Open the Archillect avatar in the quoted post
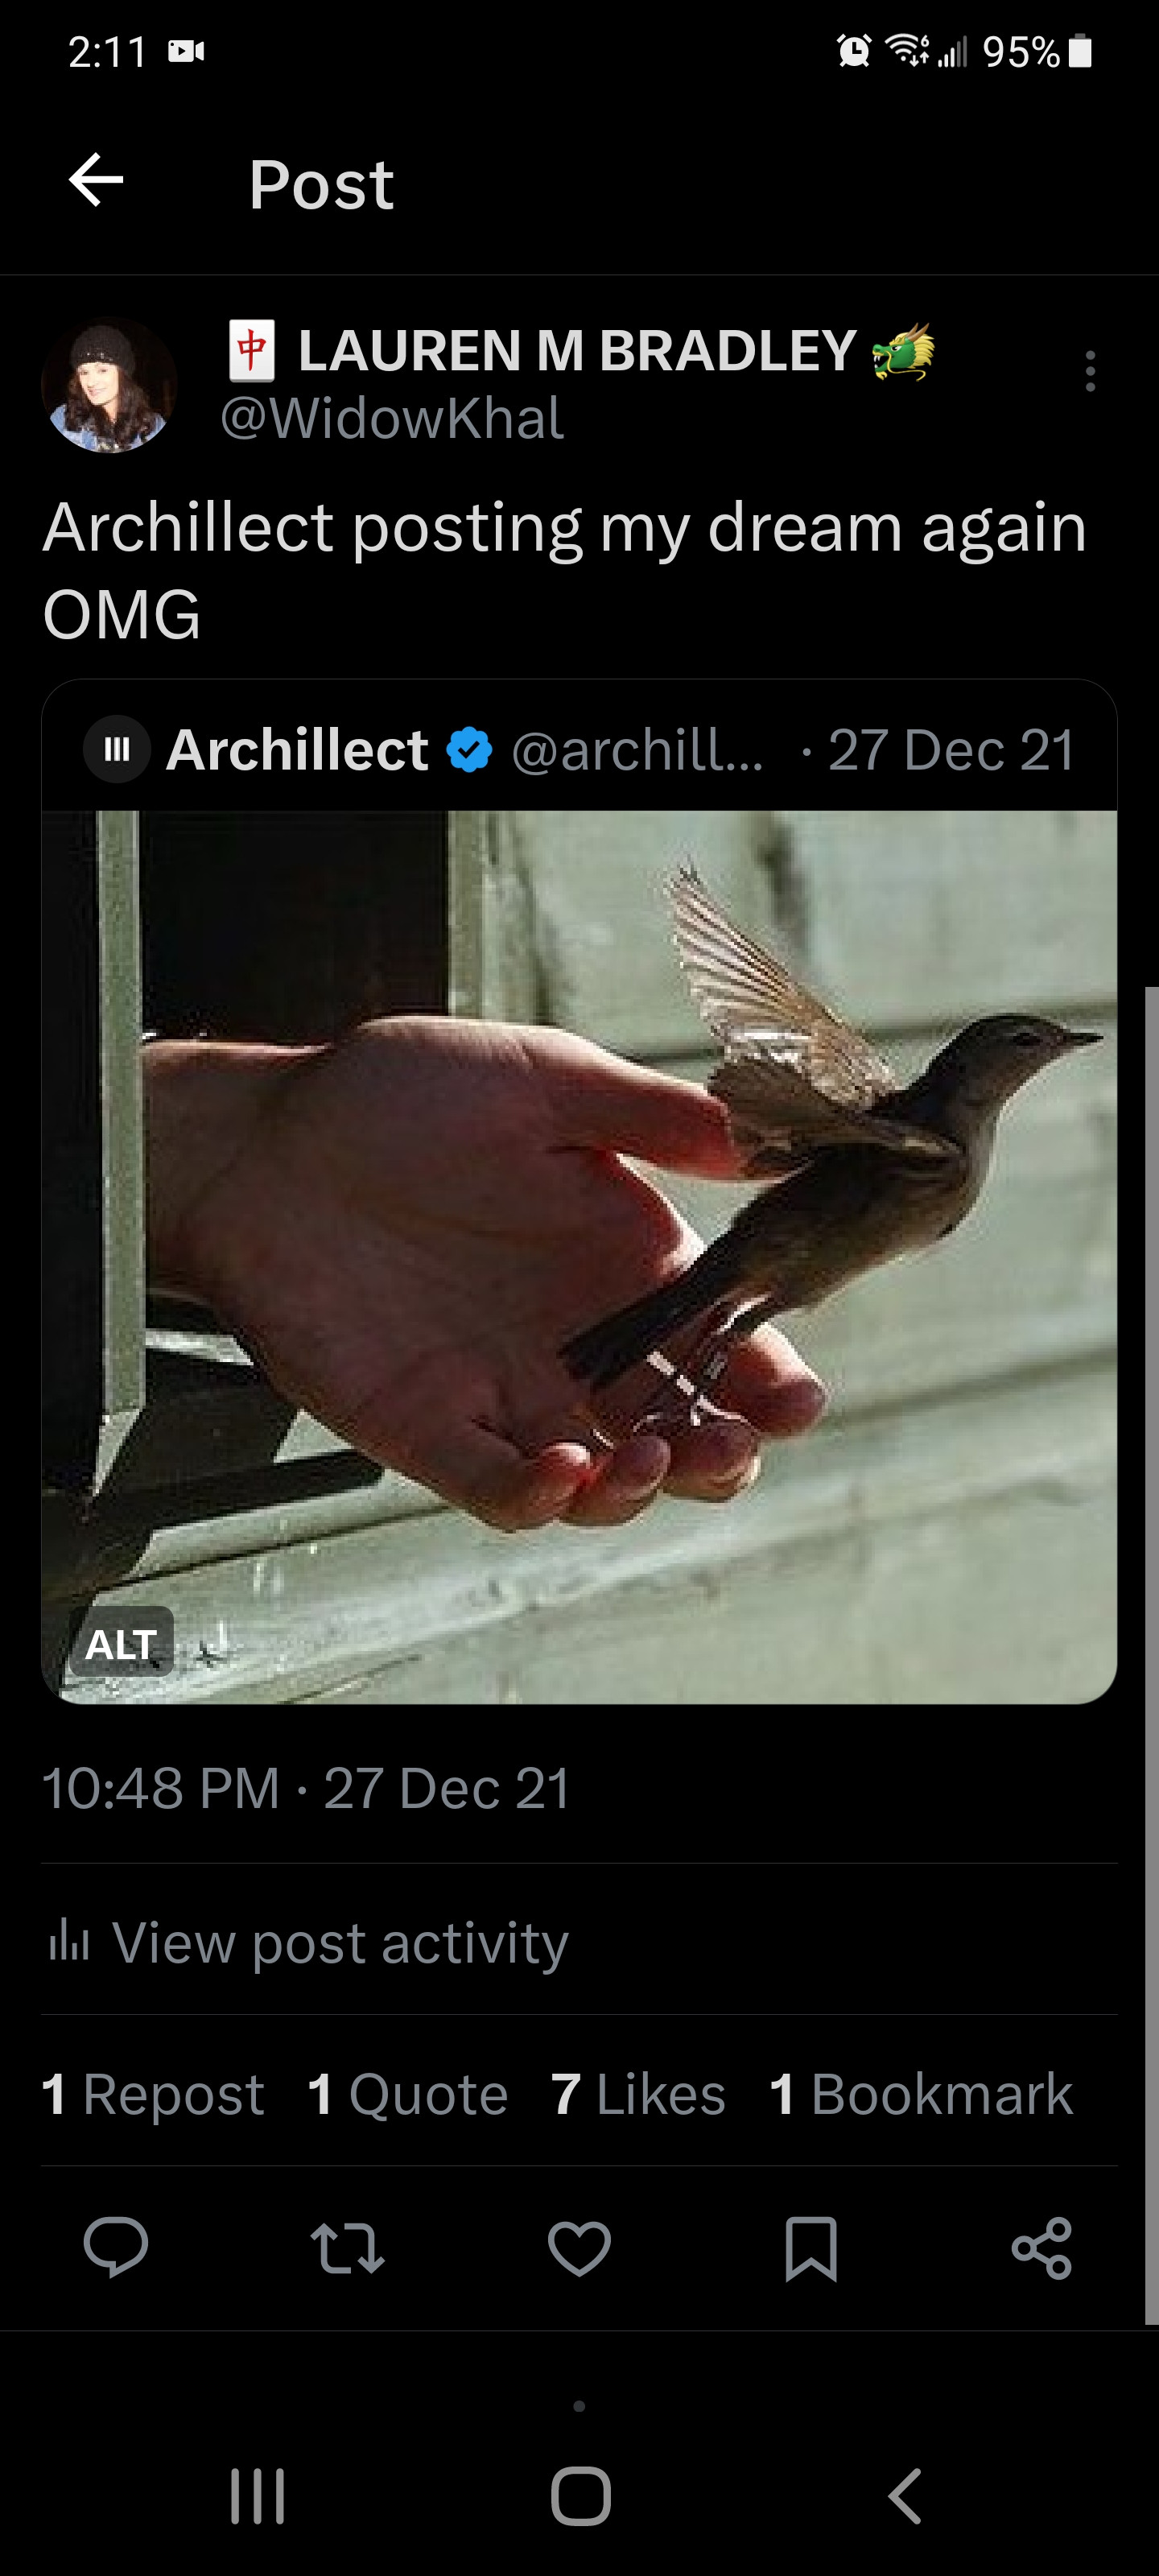Viewport: 1159px width, 2576px height. (x=117, y=749)
